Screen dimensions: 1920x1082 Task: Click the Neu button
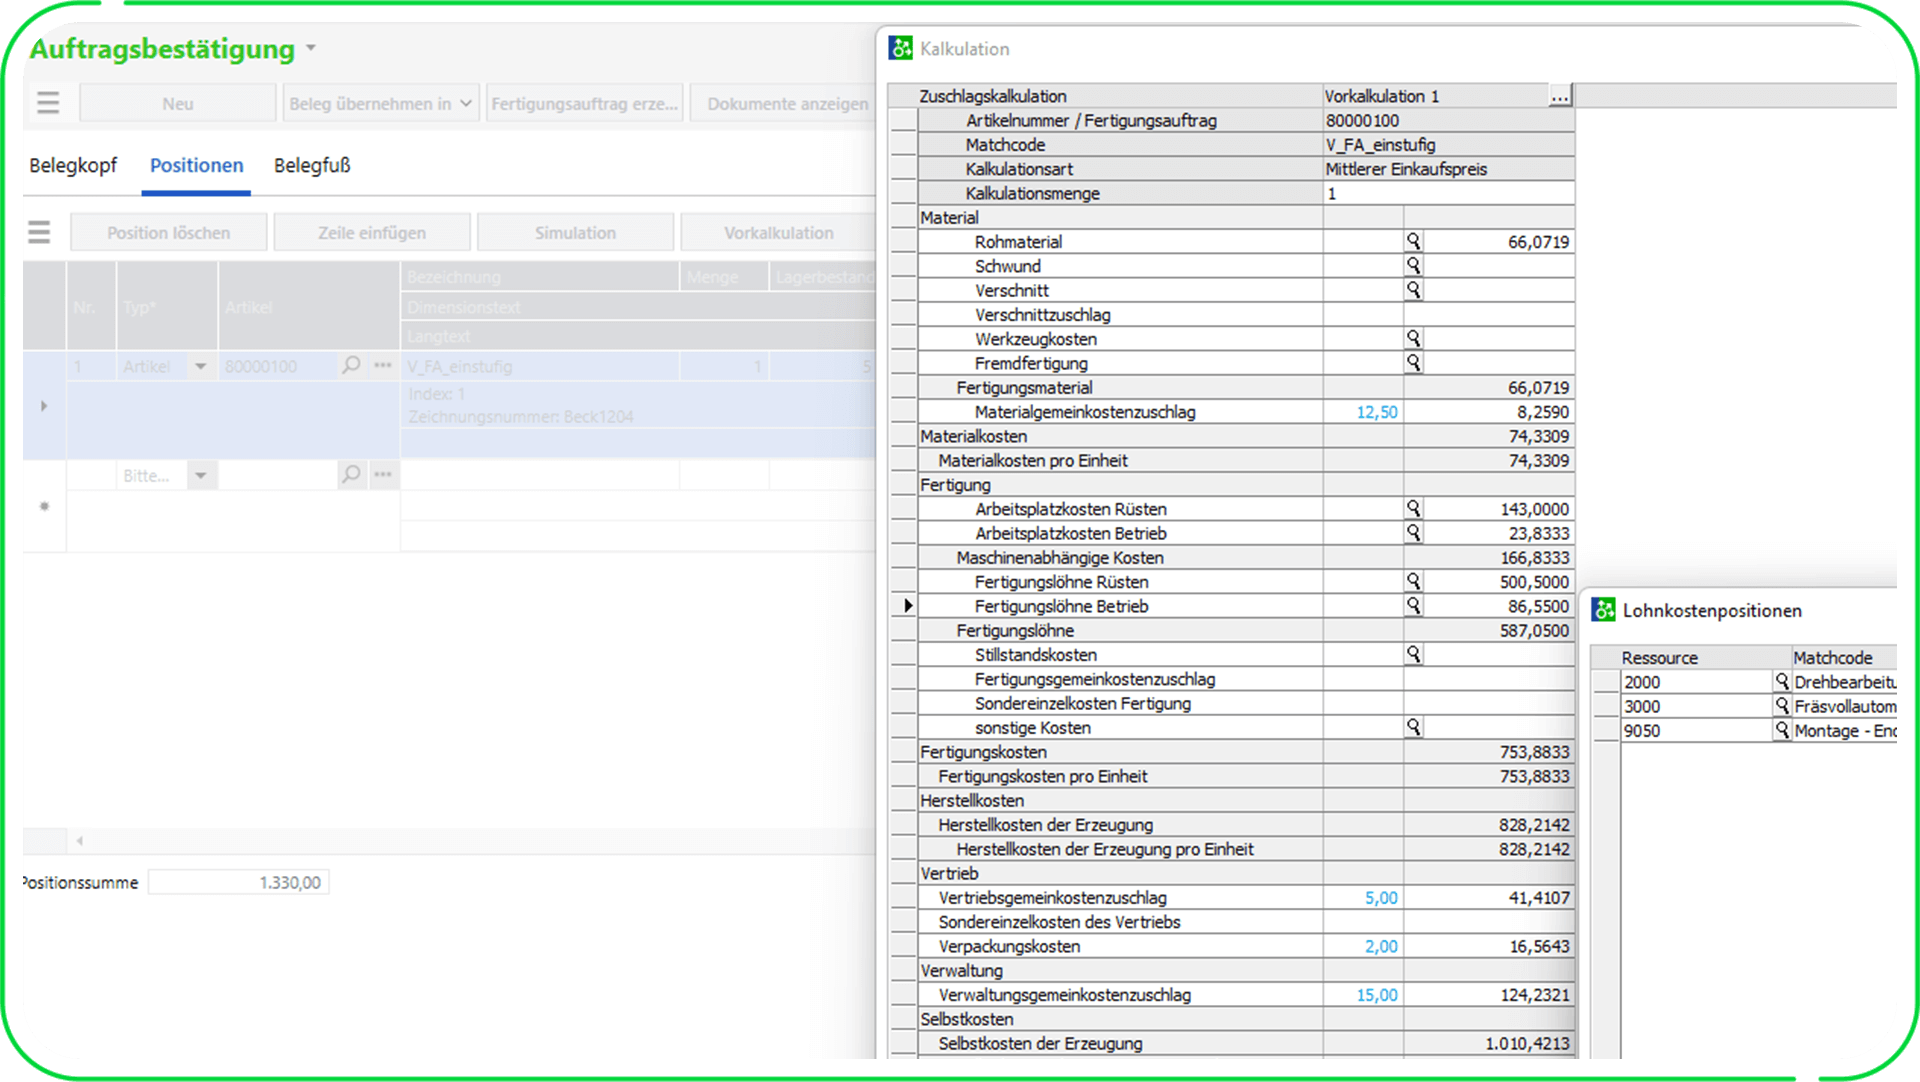(x=177, y=103)
